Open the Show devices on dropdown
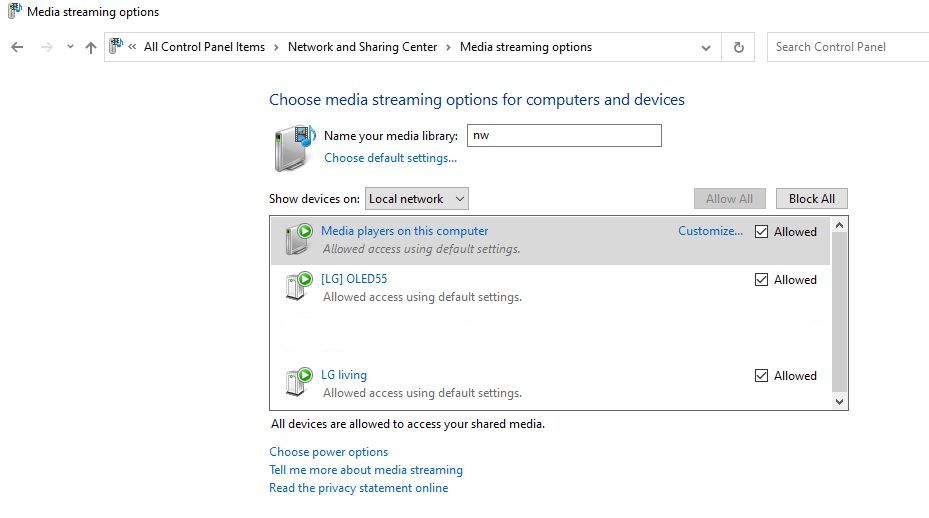929x518 pixels. (x=417, y=199)
